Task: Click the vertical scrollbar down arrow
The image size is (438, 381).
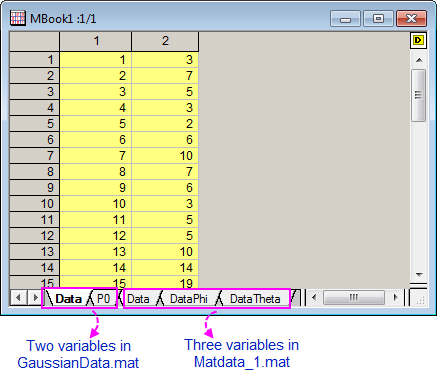Action: point(419,275)
